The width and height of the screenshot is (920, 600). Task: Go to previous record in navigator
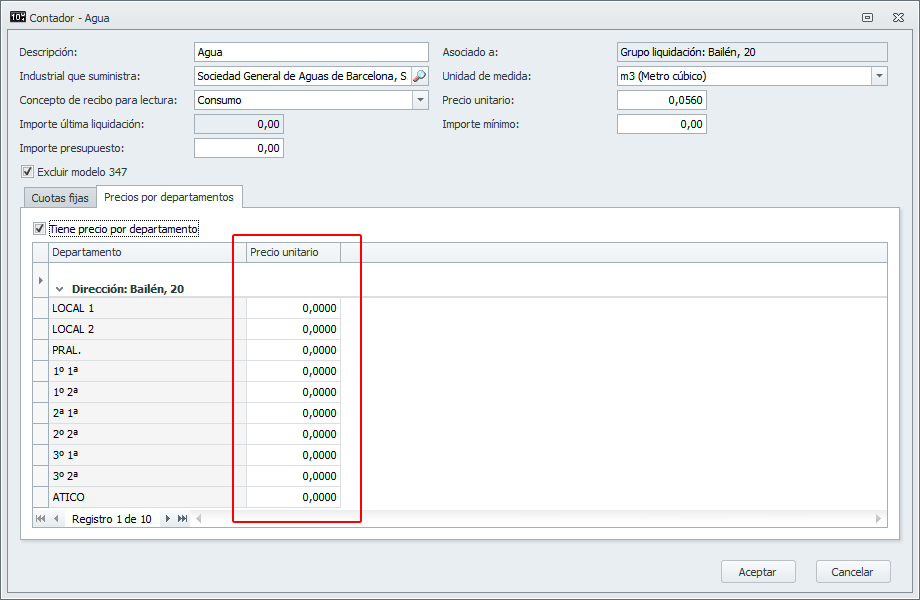pos(56,519)
